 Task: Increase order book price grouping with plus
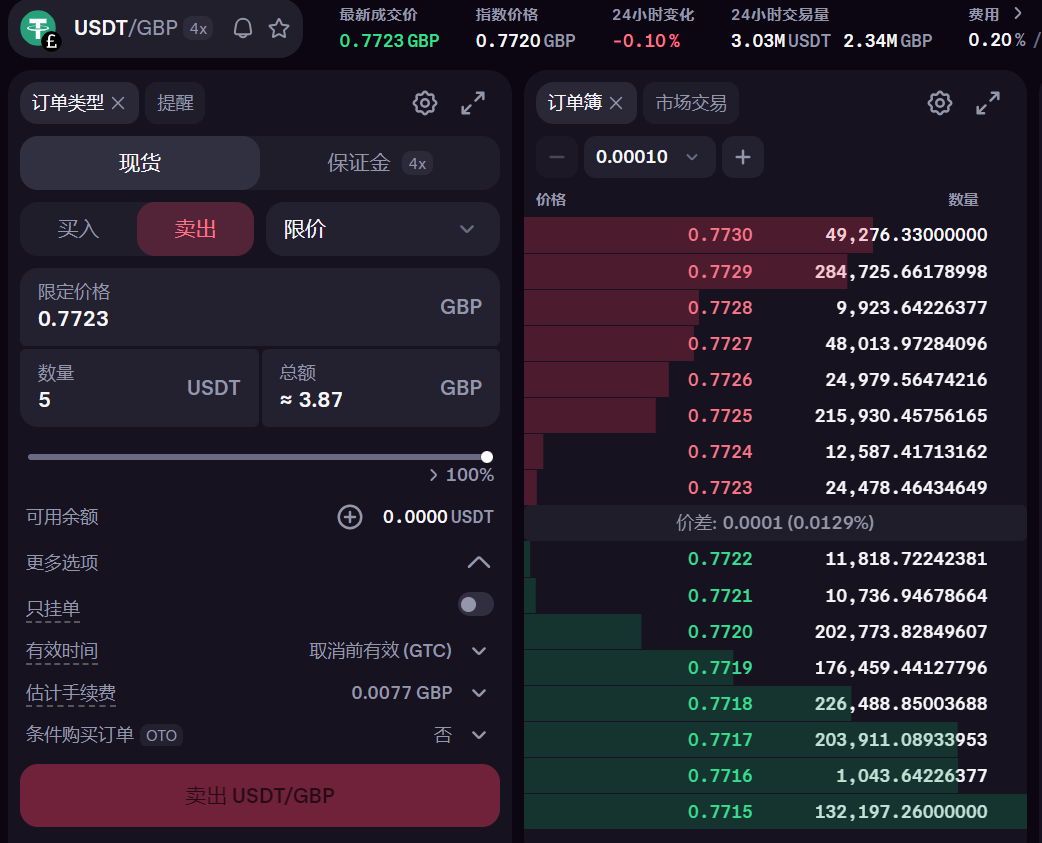(x=742, y=157)
